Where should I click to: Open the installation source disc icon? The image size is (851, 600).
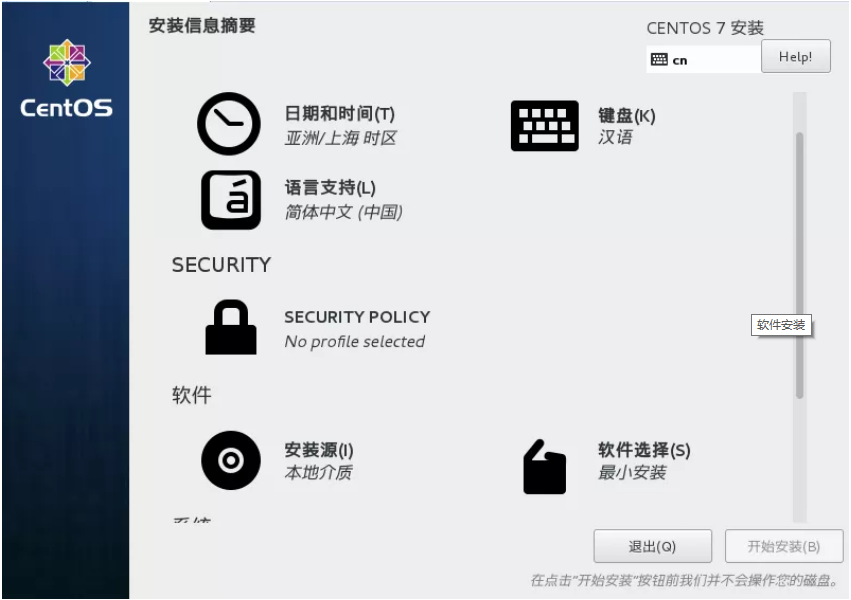[x=231, y=460]
